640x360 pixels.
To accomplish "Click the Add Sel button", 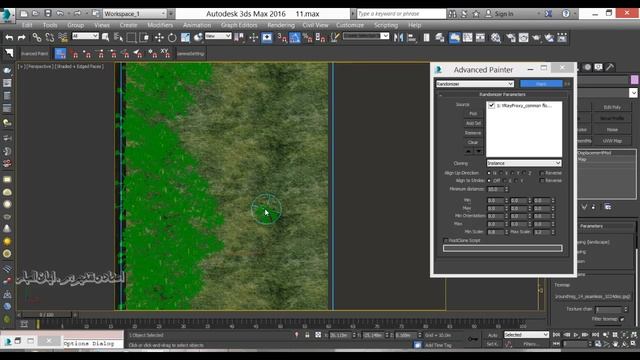I will [473, 123].
